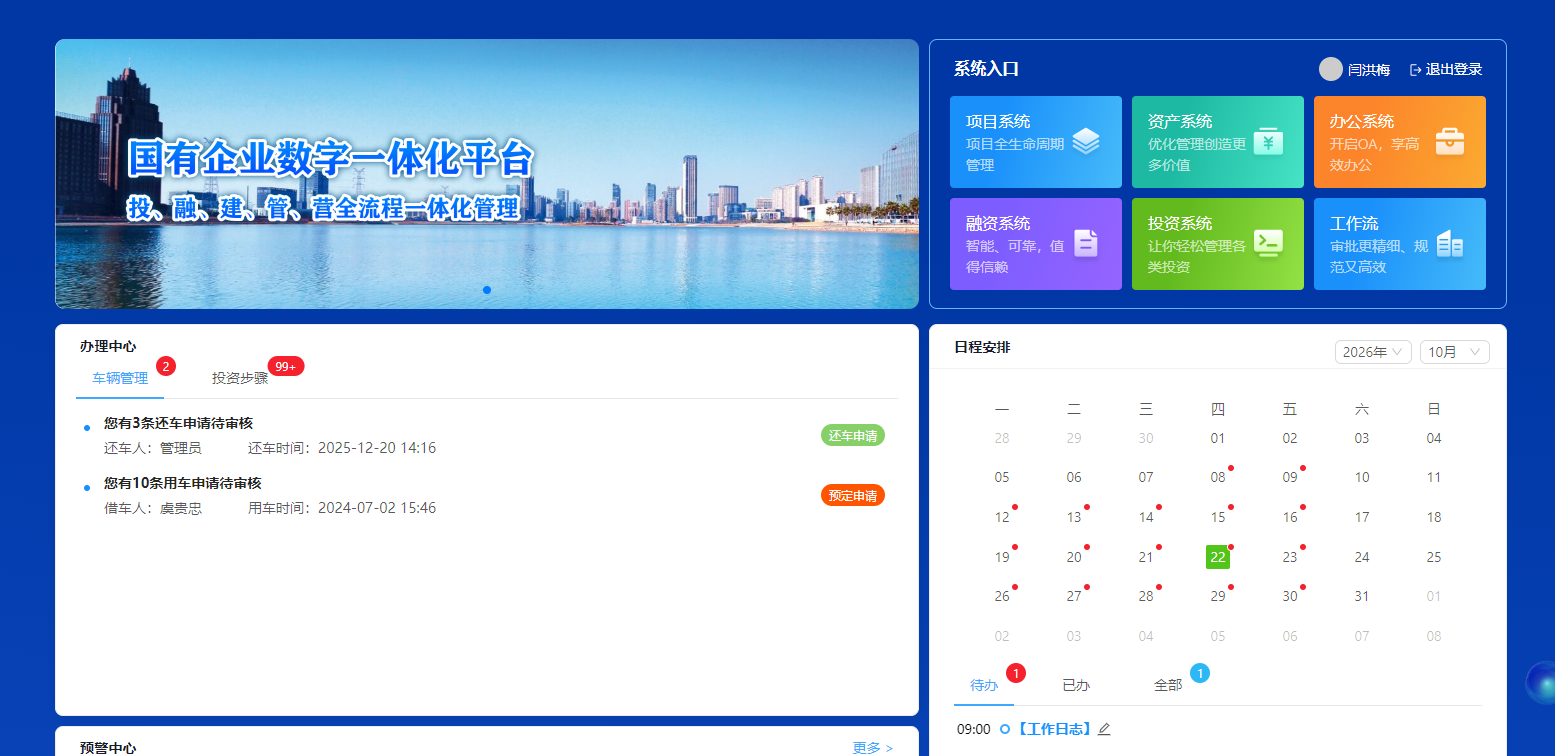Image resolution: width=1555 pixels, height=756 pixels.
Task: Select the banner carousel dot indicator
Action: click(x=487, y=290)
